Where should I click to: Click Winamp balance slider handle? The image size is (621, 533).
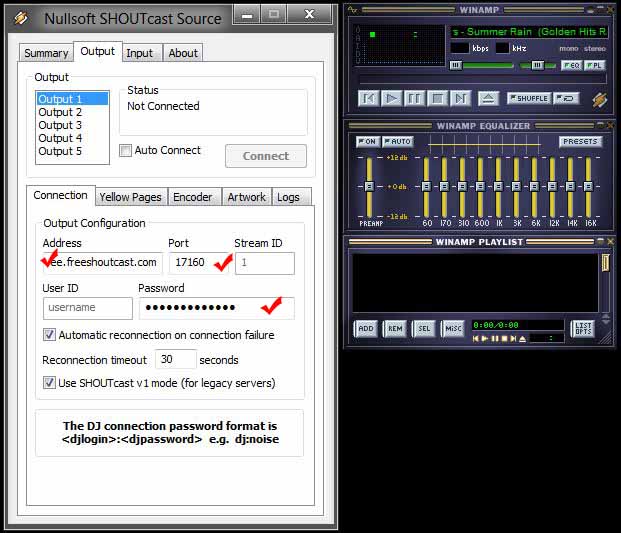tap(537, 65)
